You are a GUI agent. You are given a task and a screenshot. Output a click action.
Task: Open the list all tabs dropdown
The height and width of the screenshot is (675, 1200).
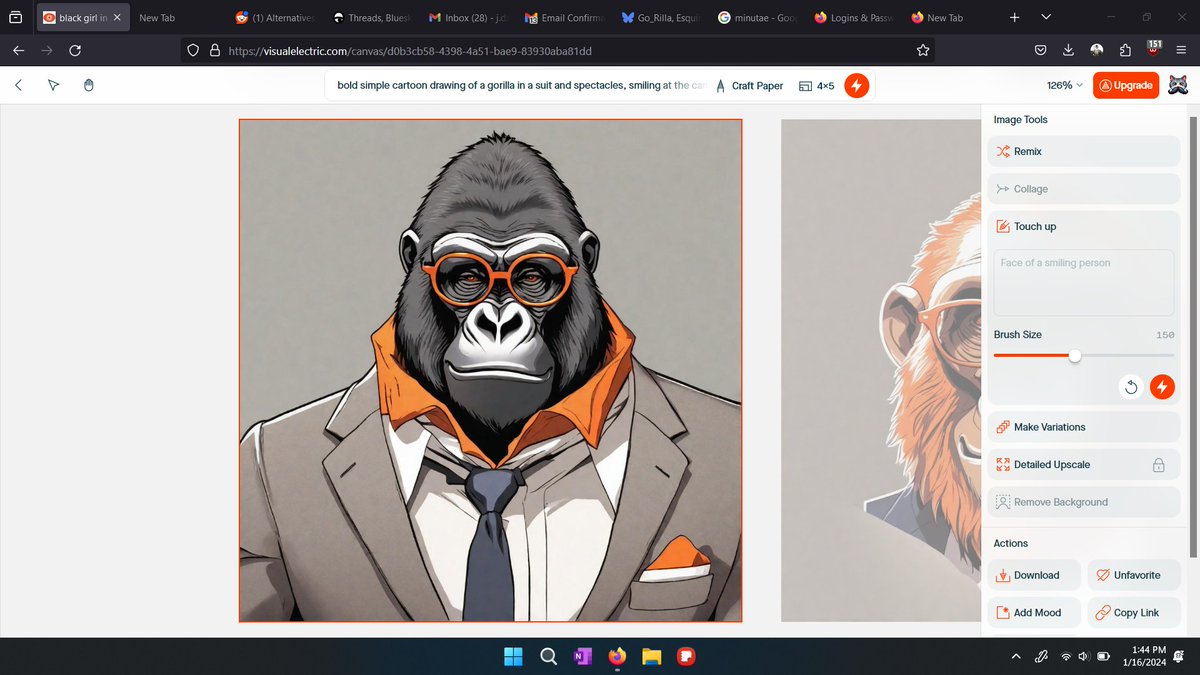(x=1046, y=18)
